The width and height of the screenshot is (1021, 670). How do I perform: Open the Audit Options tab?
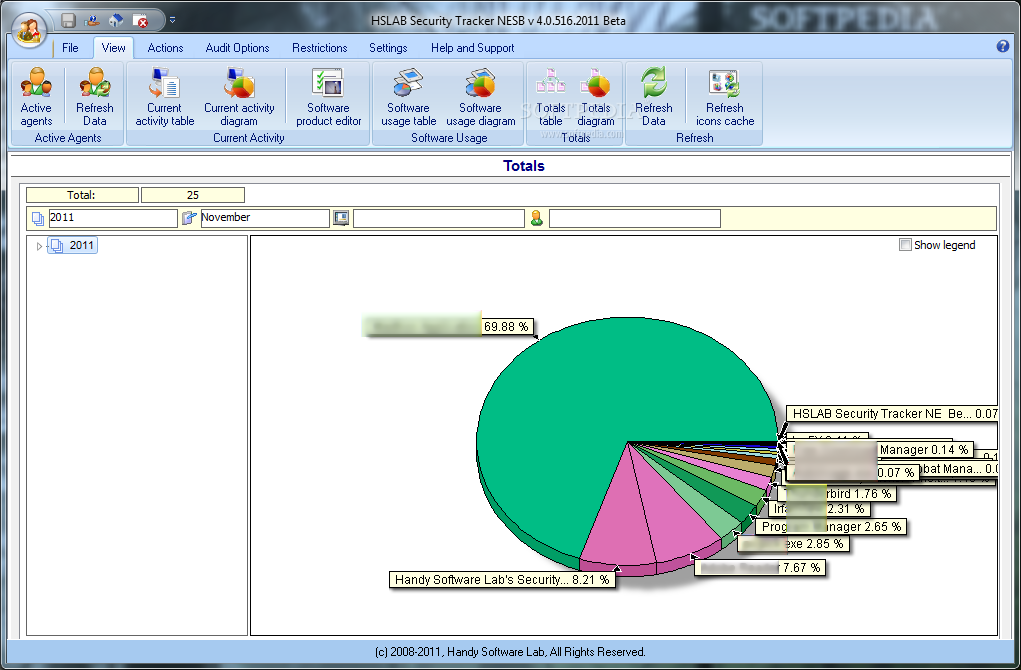[x=237, y=48]
